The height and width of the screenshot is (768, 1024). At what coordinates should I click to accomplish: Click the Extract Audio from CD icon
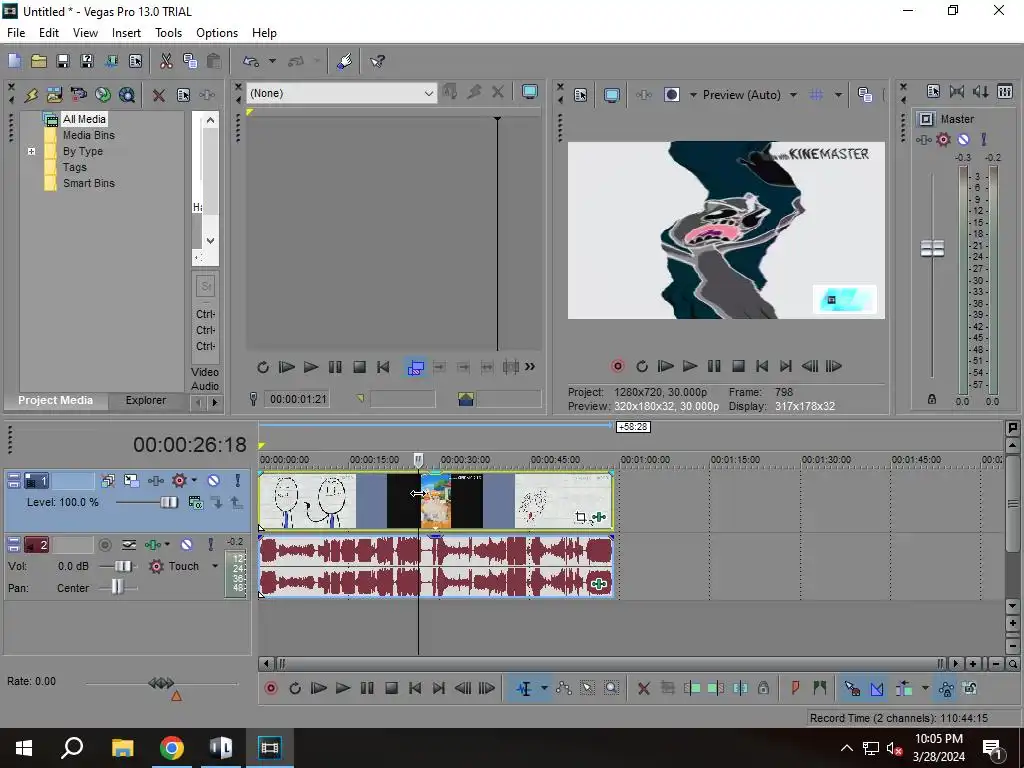(x=103, y=95)
